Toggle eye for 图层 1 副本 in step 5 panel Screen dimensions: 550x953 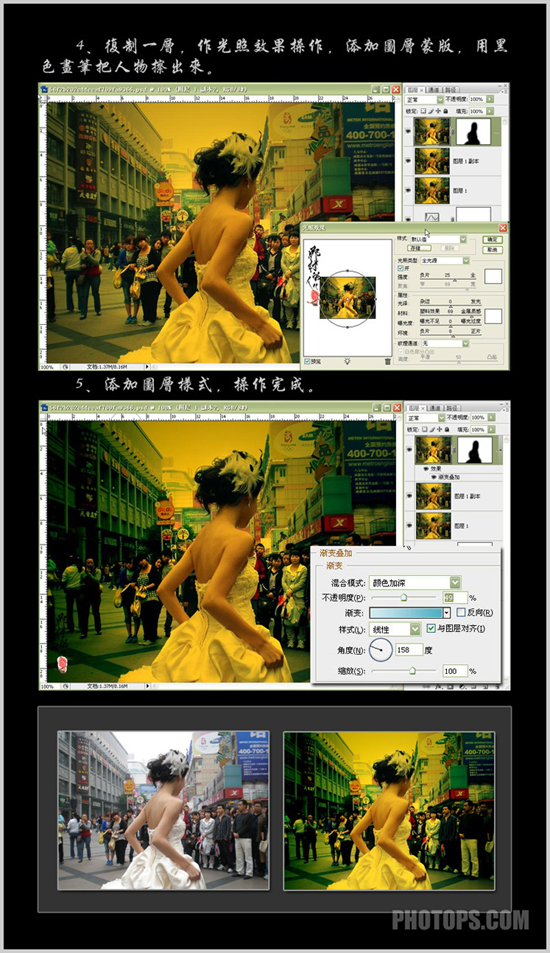410,496
